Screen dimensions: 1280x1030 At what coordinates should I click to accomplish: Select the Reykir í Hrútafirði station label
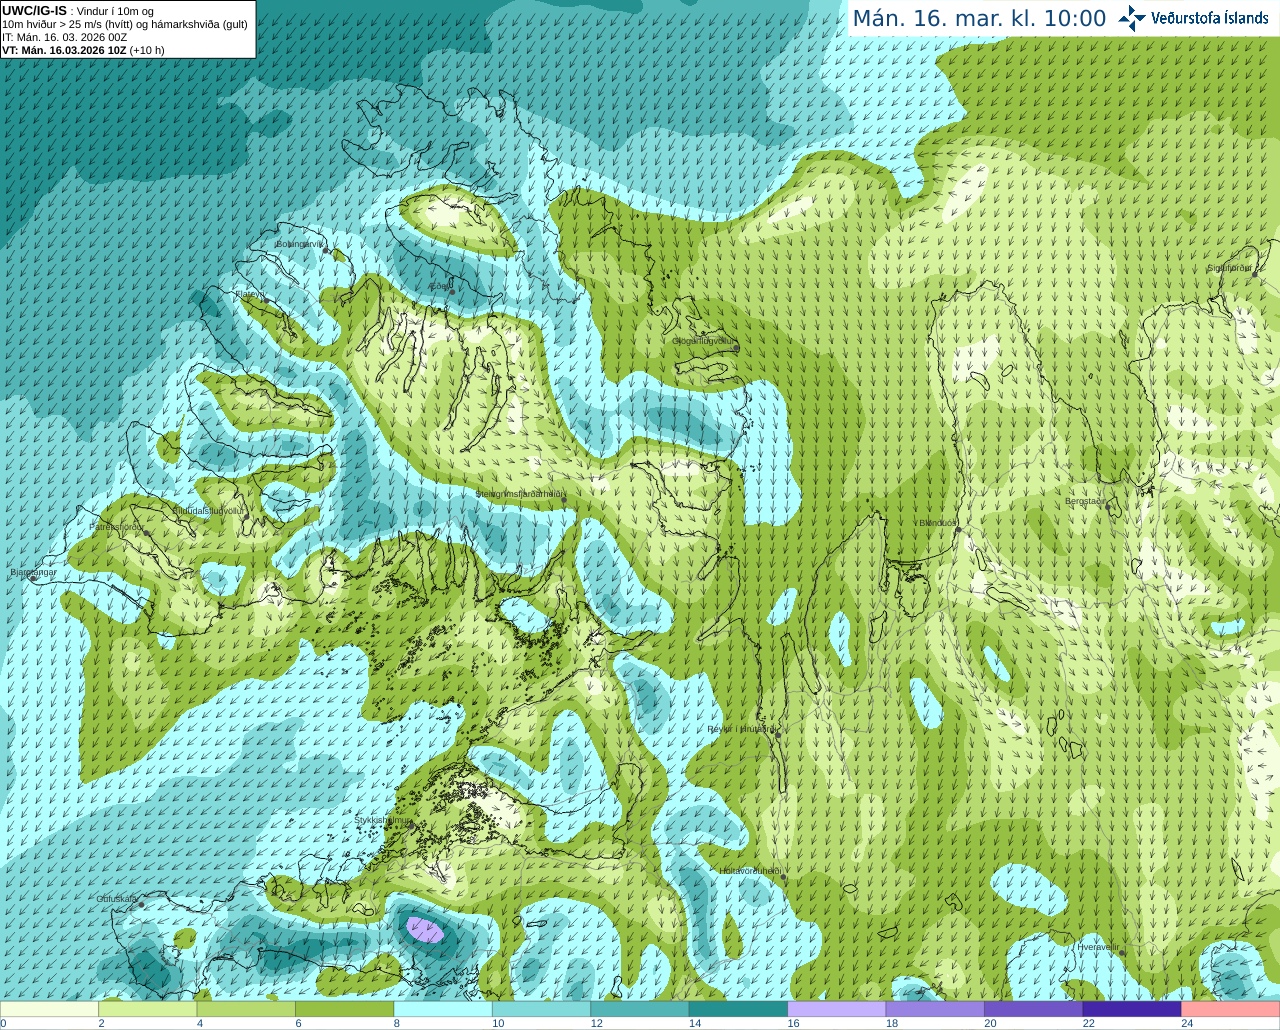pos(741,729)
